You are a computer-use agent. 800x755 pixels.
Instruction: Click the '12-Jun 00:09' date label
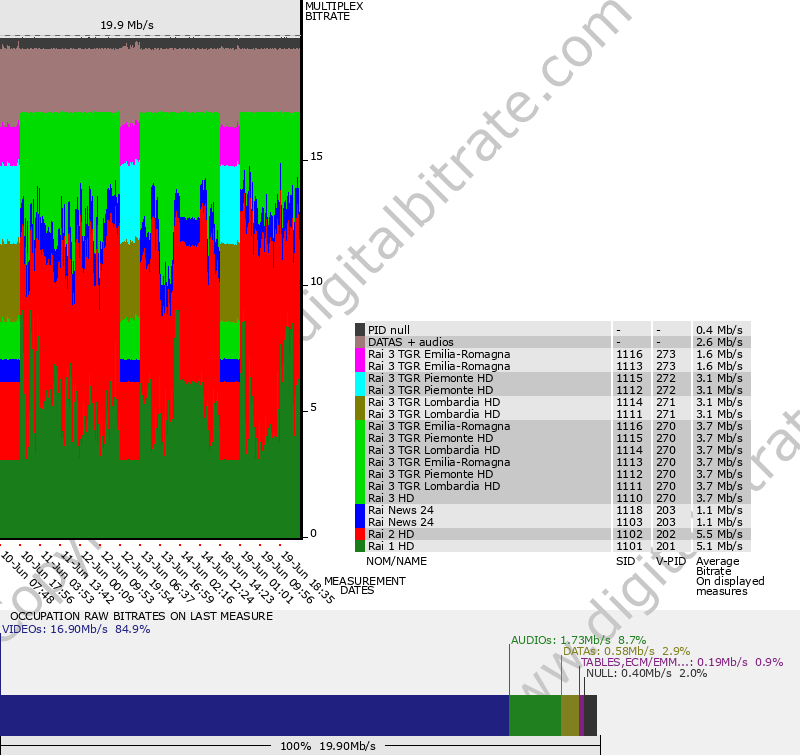pos(107,577)
